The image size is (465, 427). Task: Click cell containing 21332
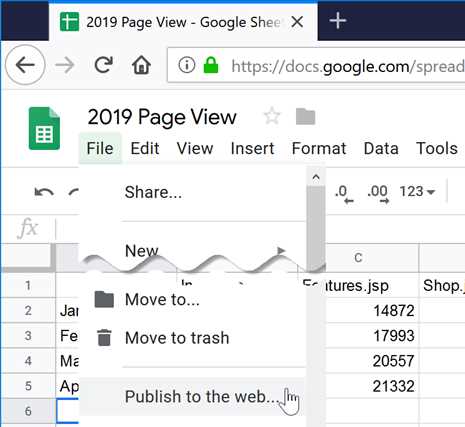point(372,386)
